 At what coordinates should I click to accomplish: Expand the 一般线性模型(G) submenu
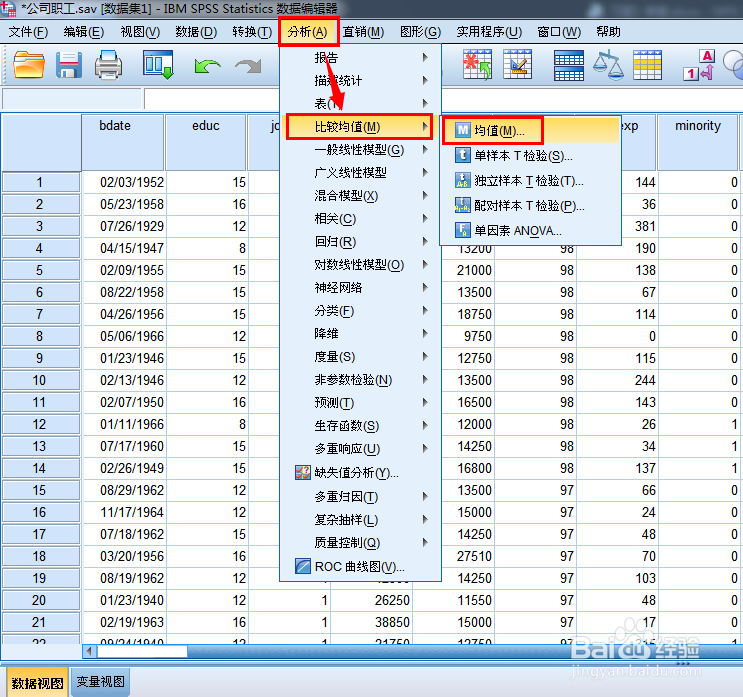pos(361,150)
